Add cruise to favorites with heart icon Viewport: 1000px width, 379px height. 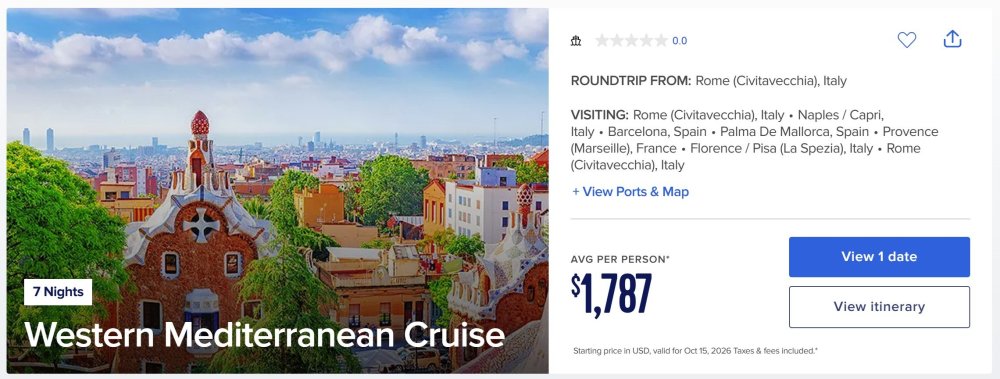pyautogui.click(x=906, y=40)
